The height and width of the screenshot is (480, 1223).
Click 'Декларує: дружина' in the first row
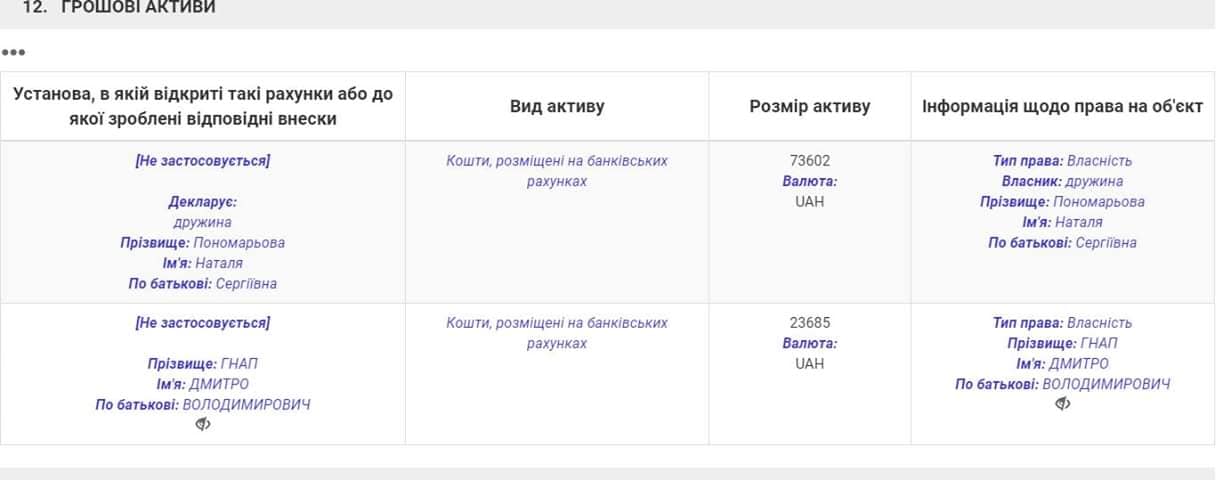click(203, 212)
